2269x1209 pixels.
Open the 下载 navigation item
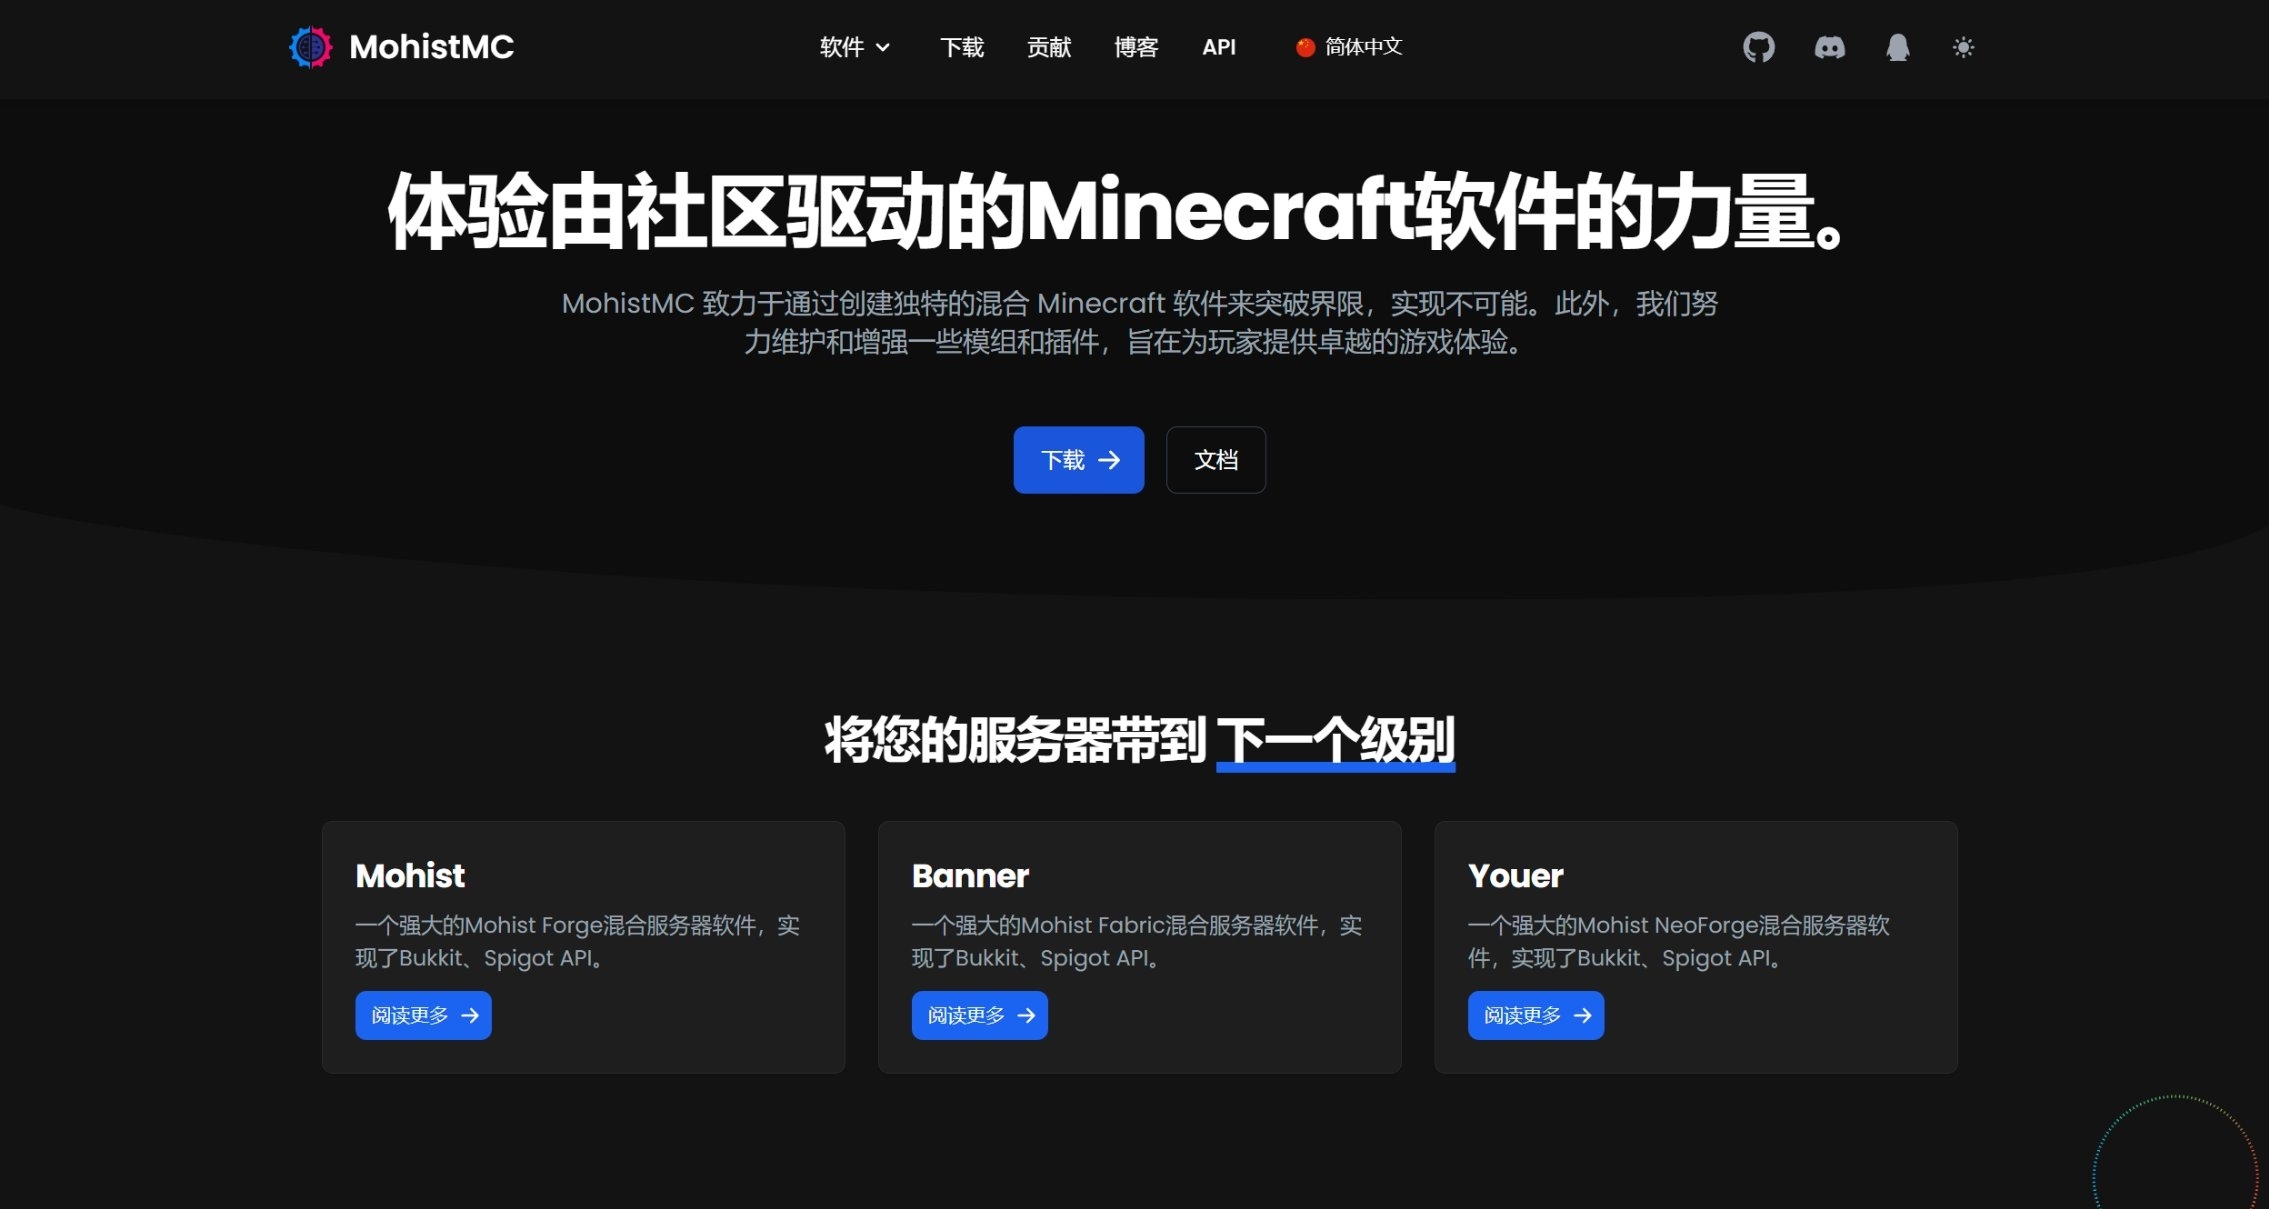pos(962,47)
